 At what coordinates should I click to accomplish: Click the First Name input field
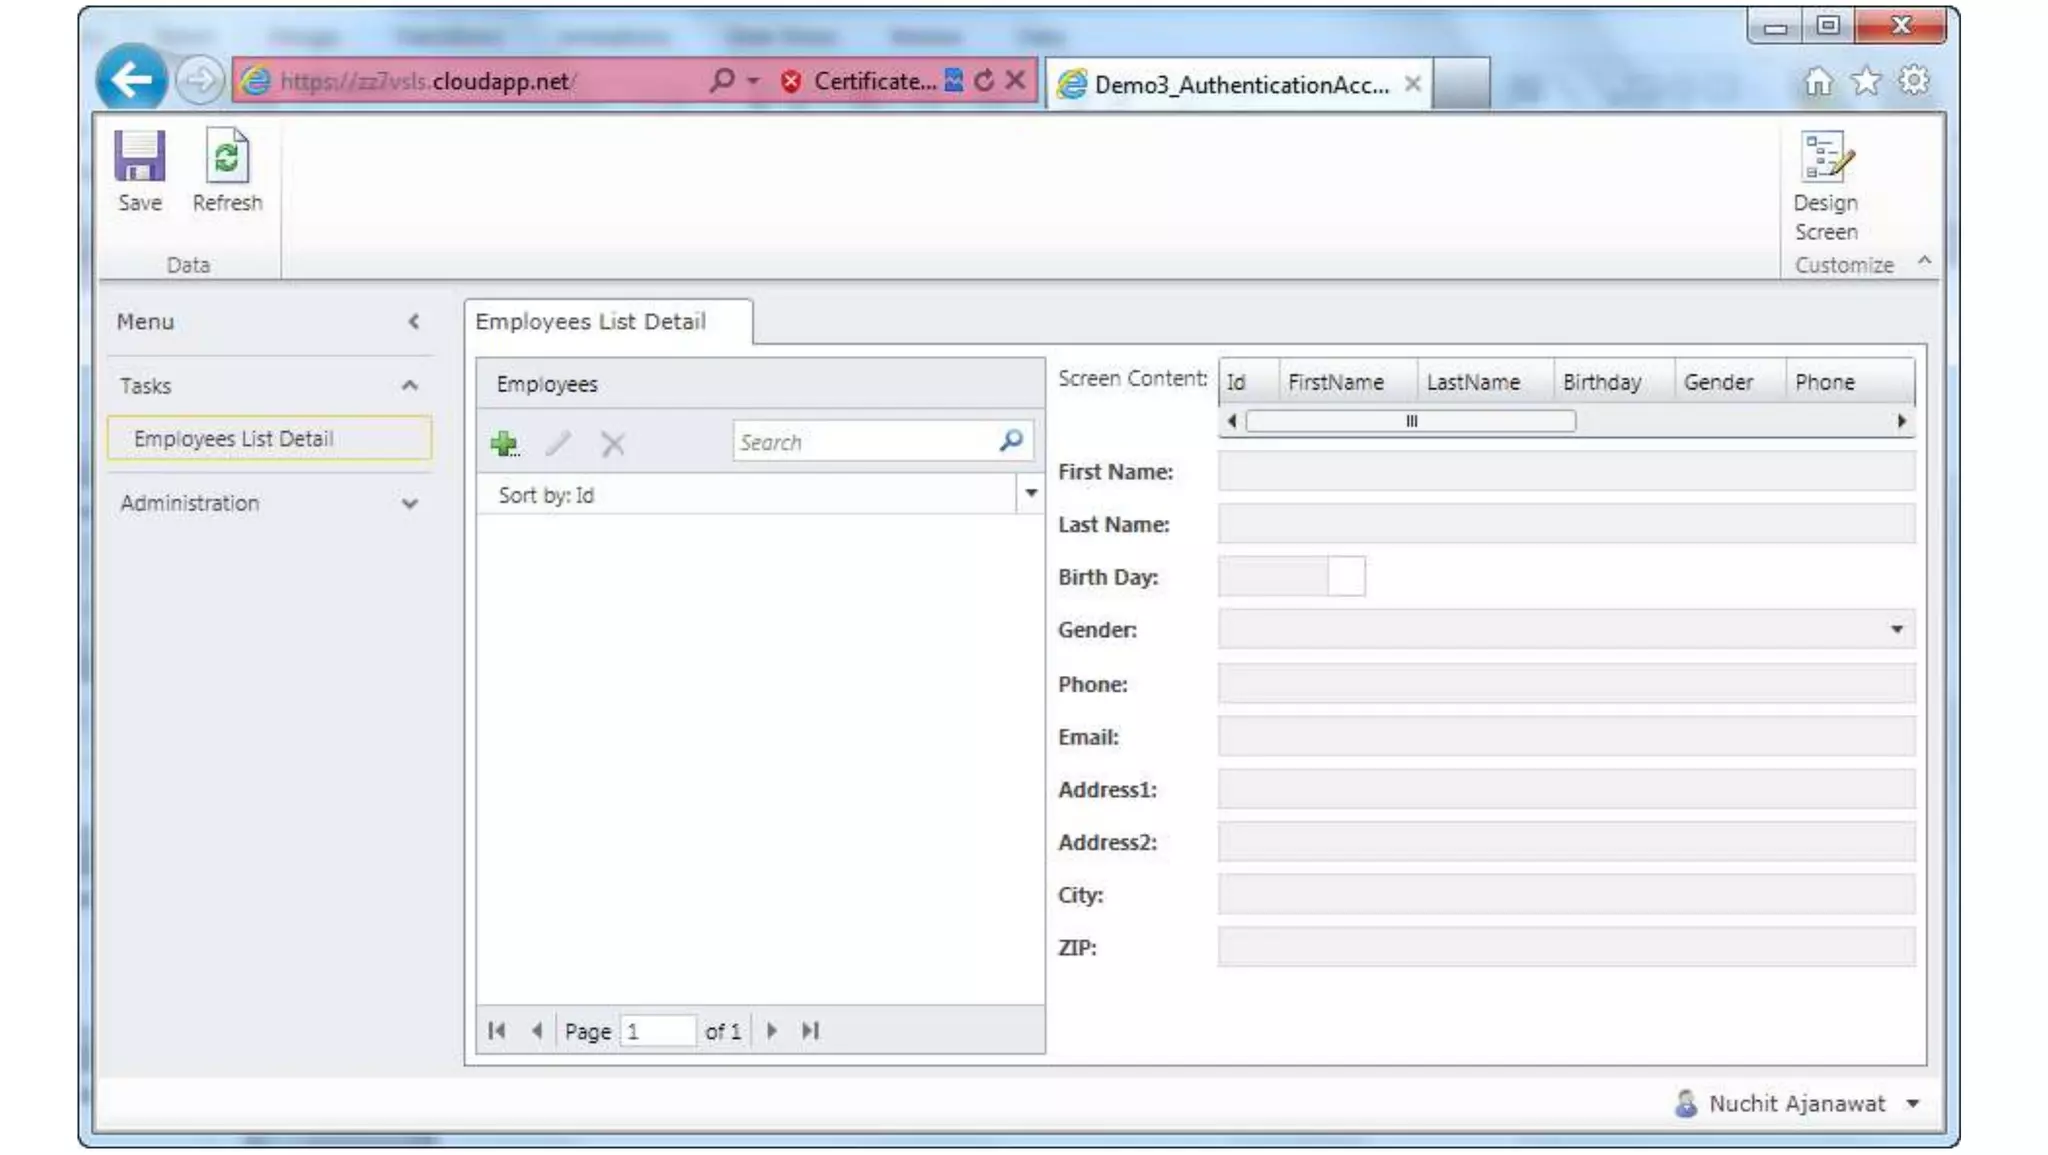pos(1565,471)
